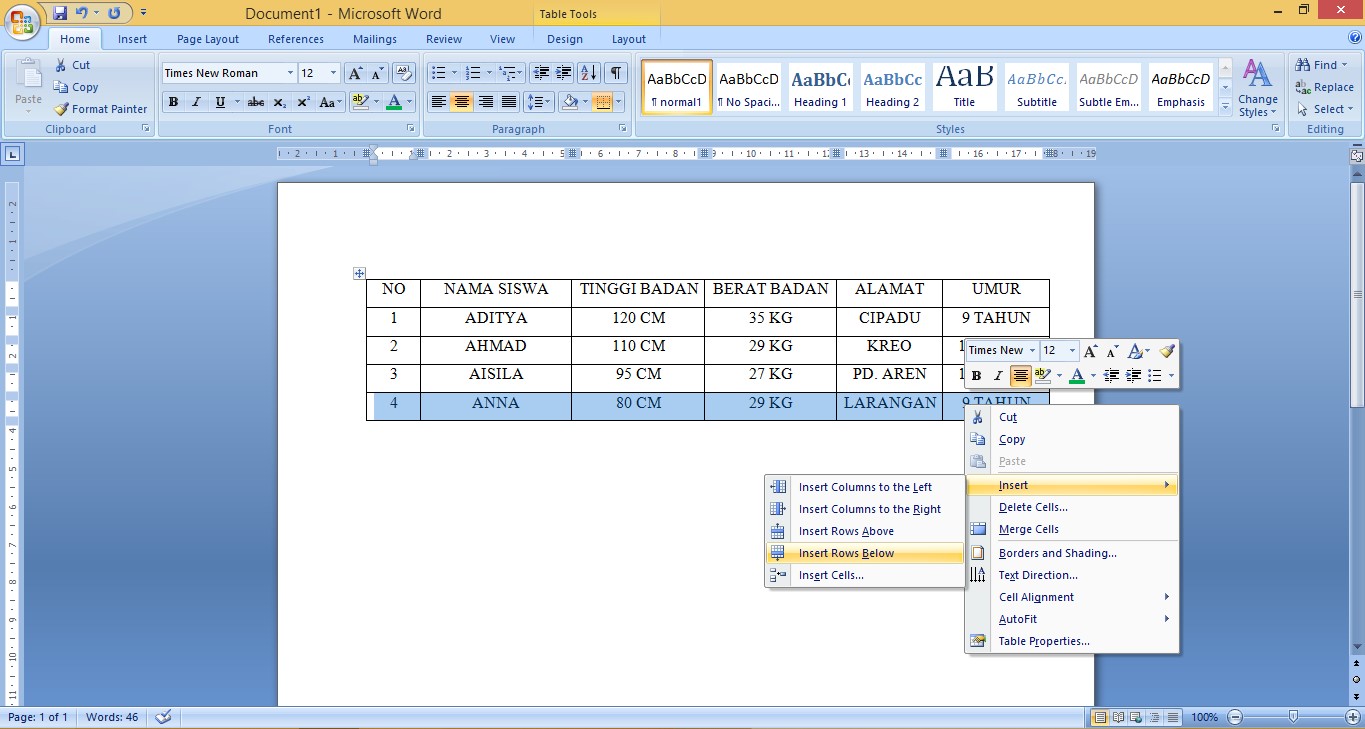Toggle Italic on the mini toolbar
1365x729 pixels.
coord(997,375)
